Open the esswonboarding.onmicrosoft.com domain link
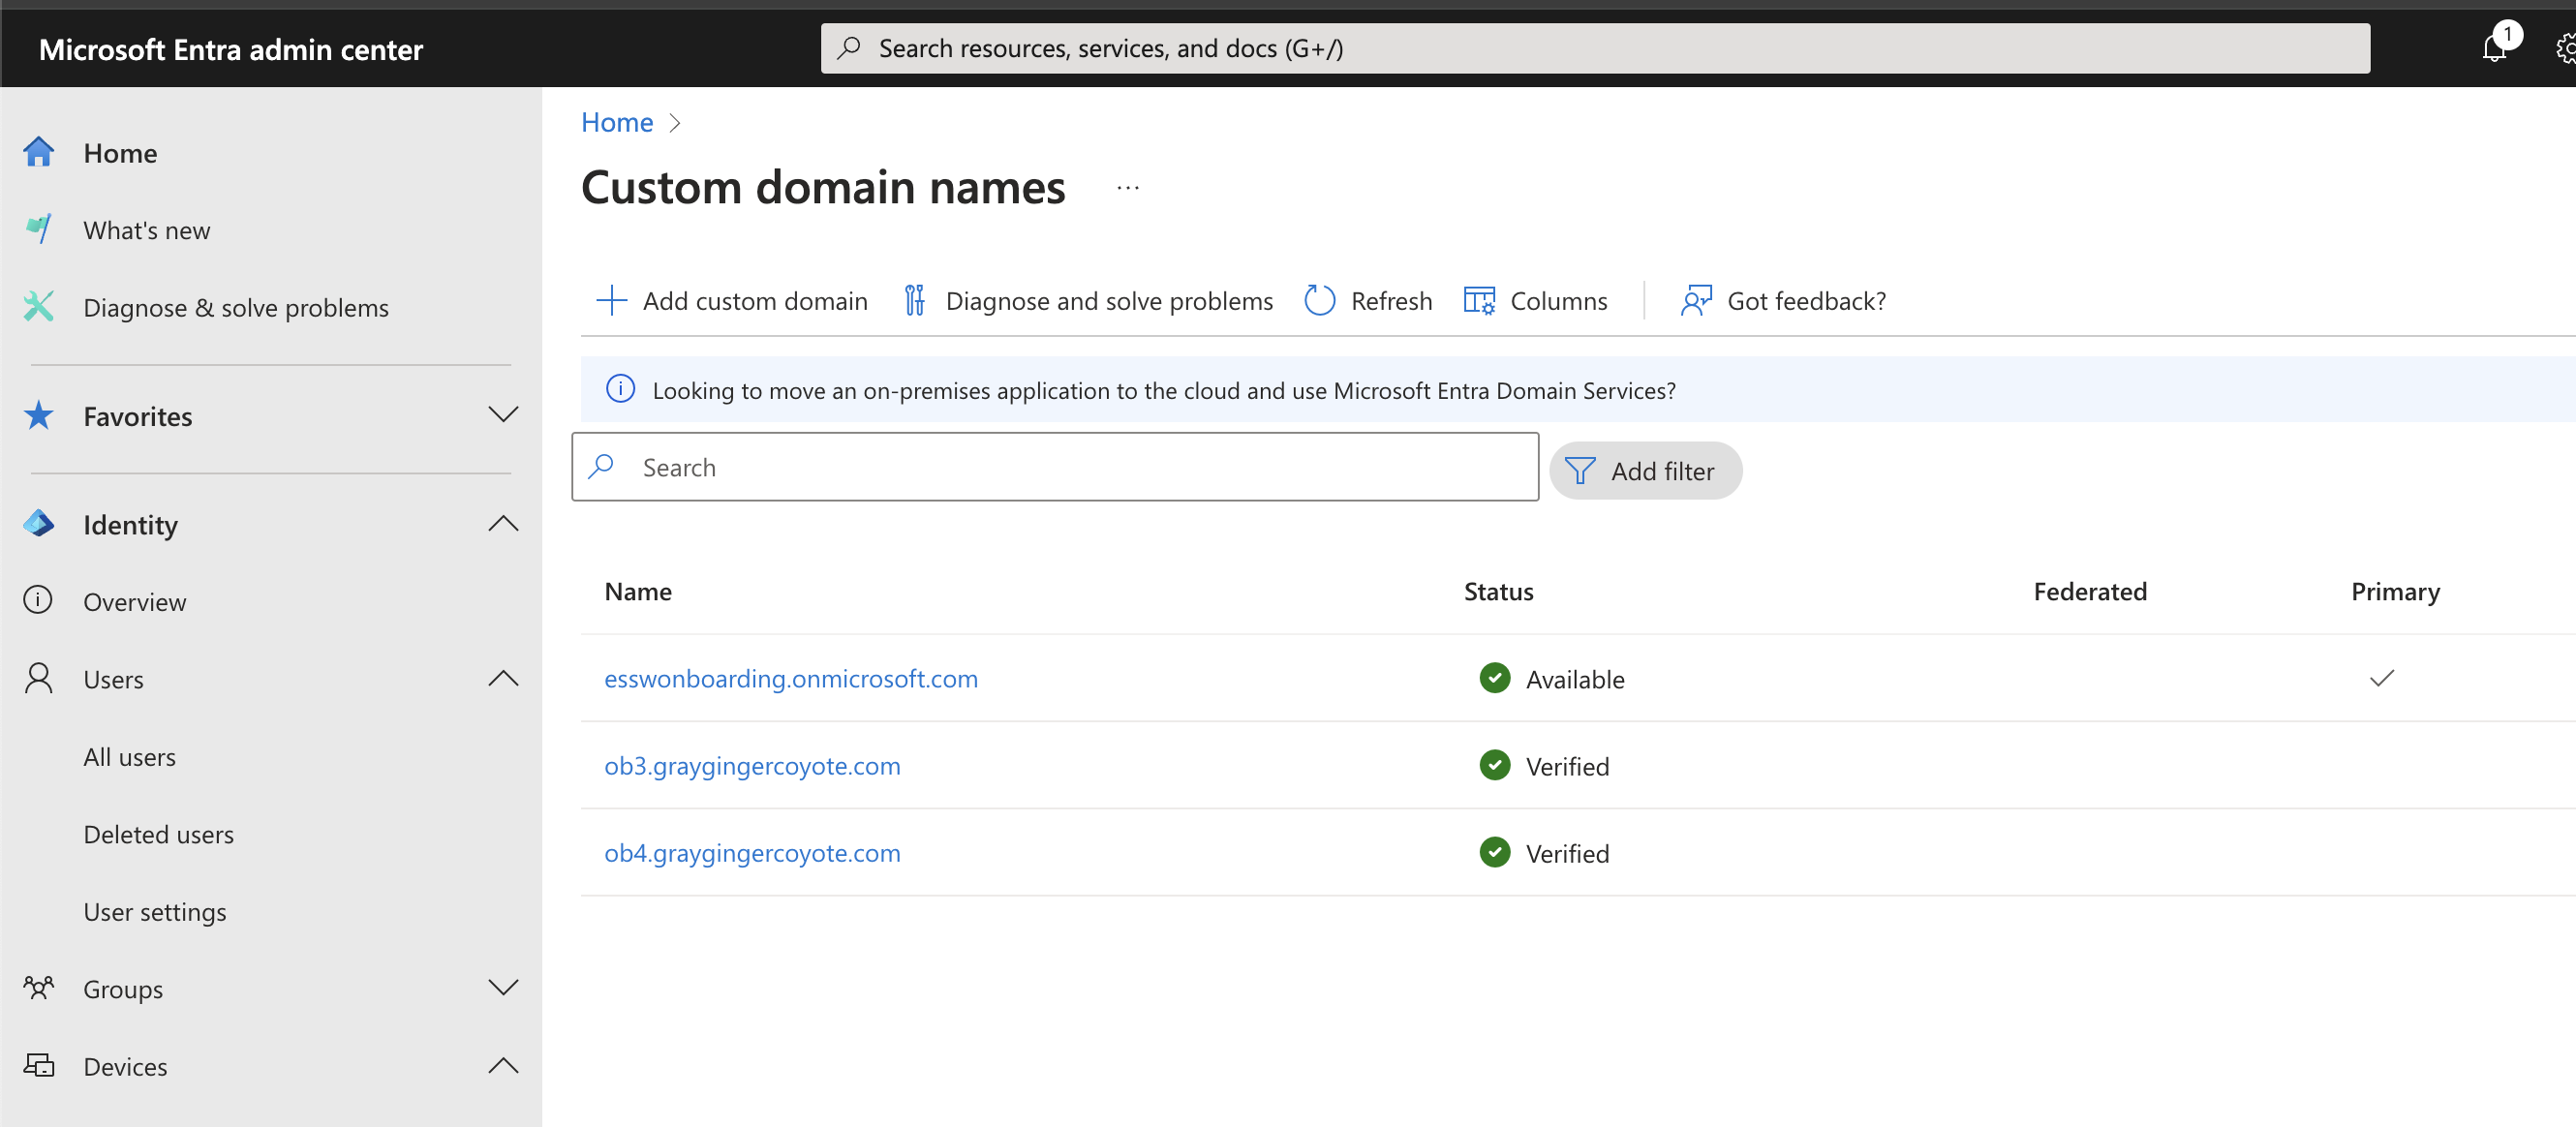2576x1127 pixels. [x=790, y=678]
